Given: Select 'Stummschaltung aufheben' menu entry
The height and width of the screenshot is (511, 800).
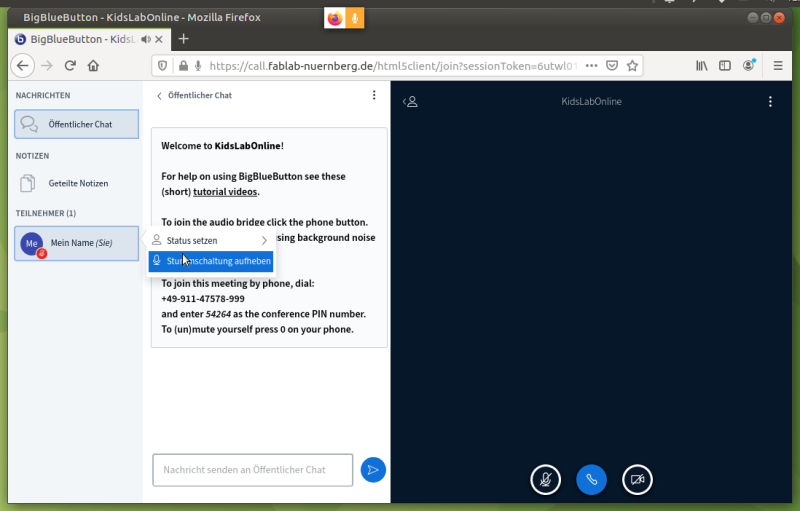Looking at the screenshot, I should click(210, 261).
